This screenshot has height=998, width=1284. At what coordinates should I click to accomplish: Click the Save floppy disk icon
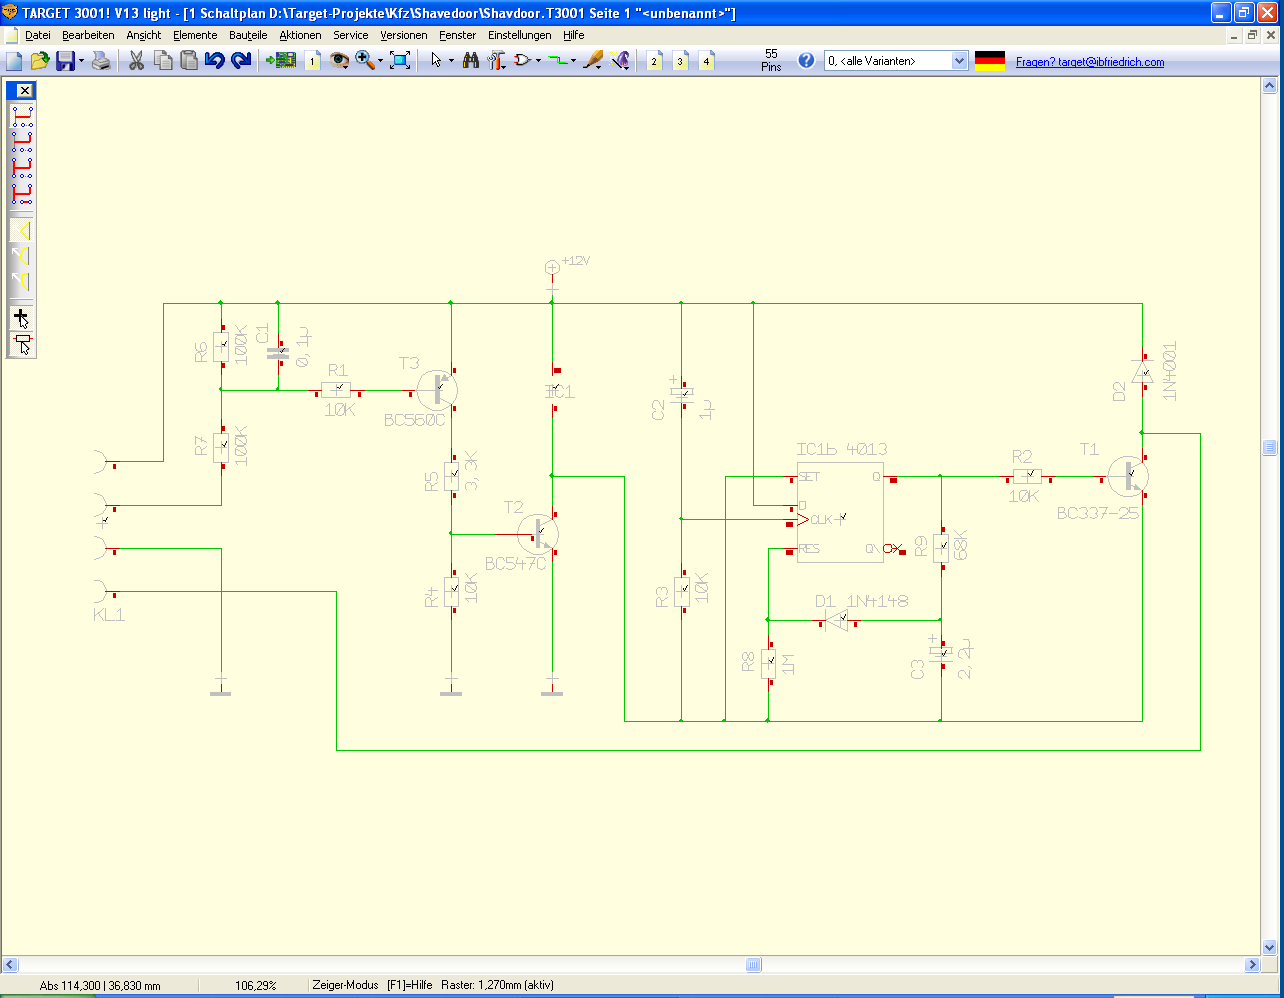(64, 61)
